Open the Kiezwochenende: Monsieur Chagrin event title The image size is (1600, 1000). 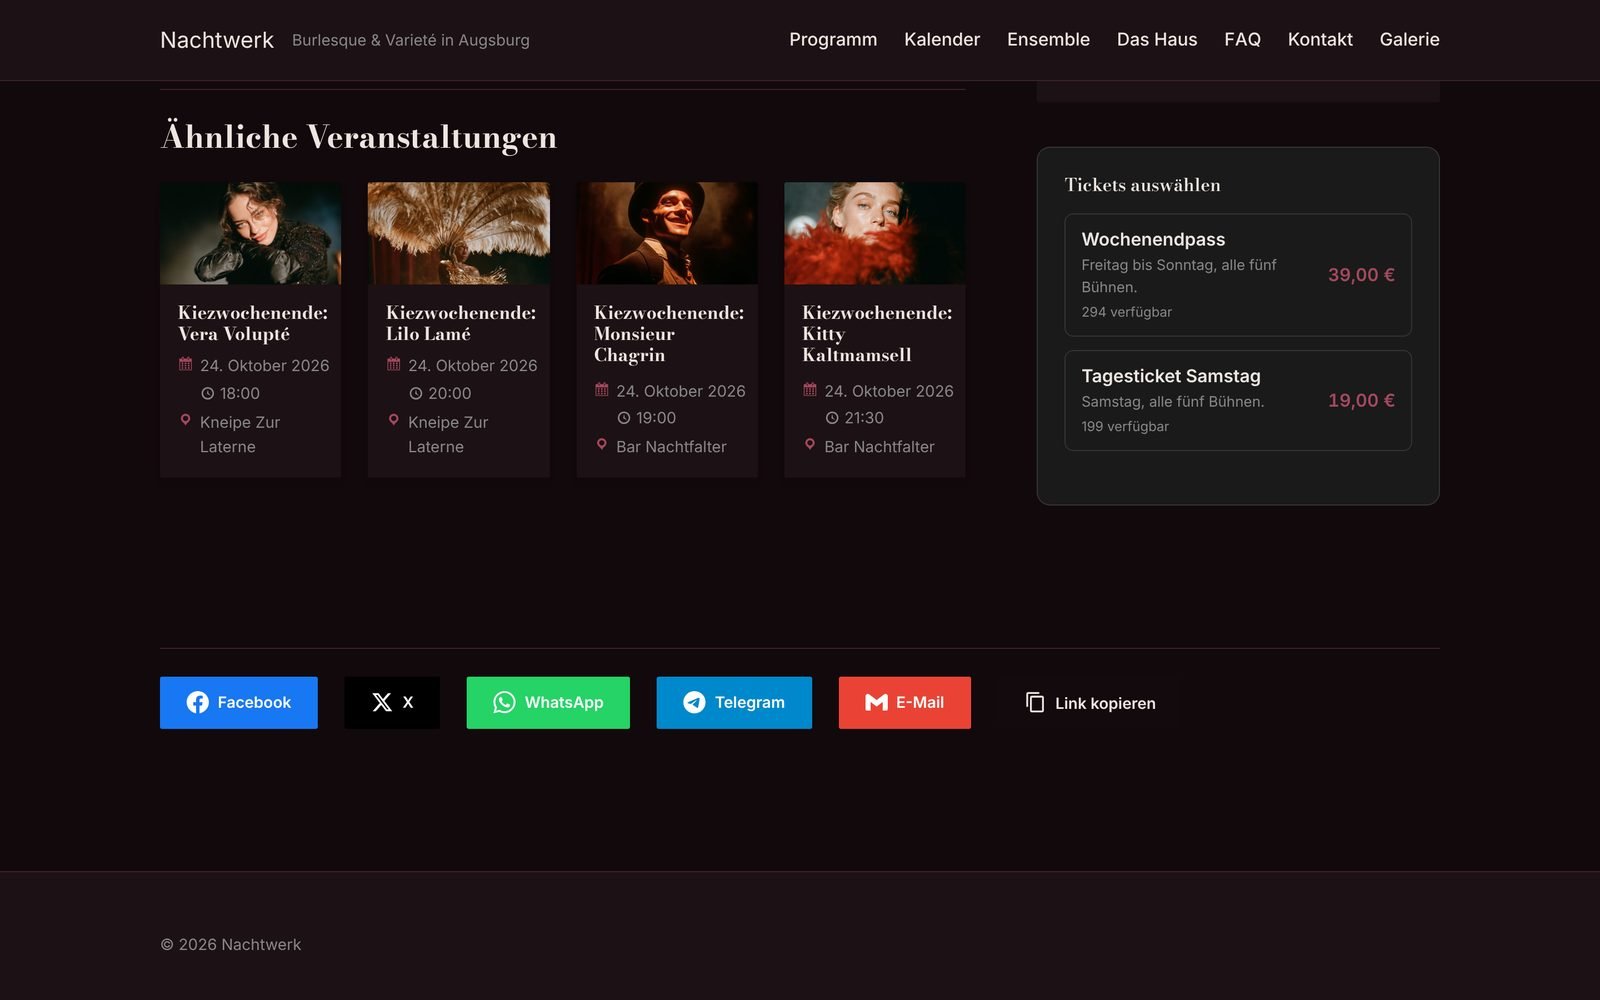coord(669,334)
